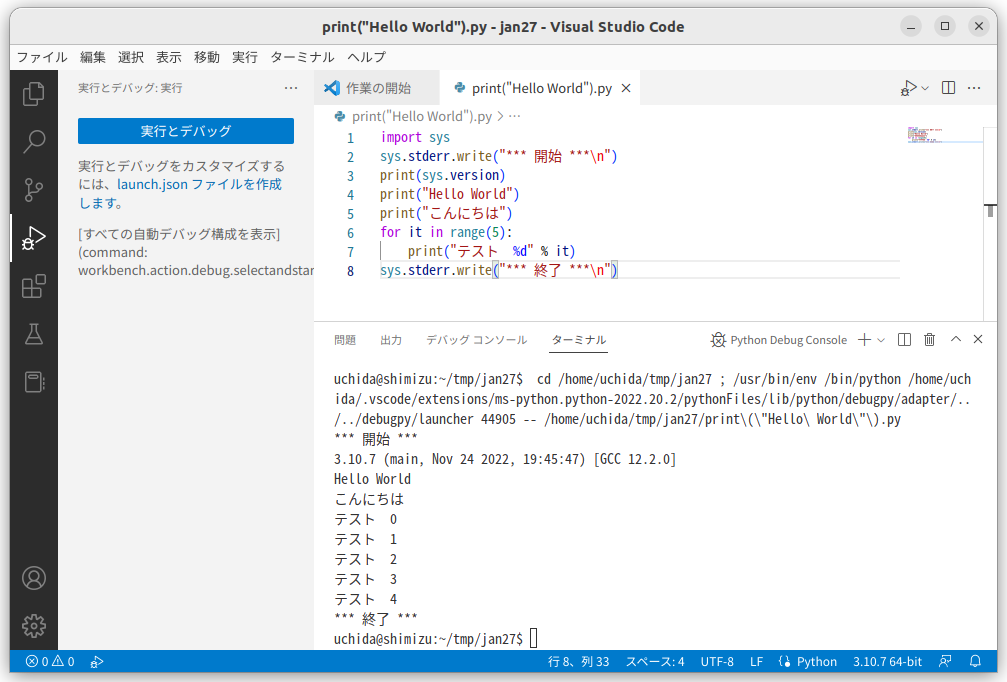Click the debug launch icon in status bar
Image resolution: width=1007 pixels, height=682 pixels.
pos(96,661)
